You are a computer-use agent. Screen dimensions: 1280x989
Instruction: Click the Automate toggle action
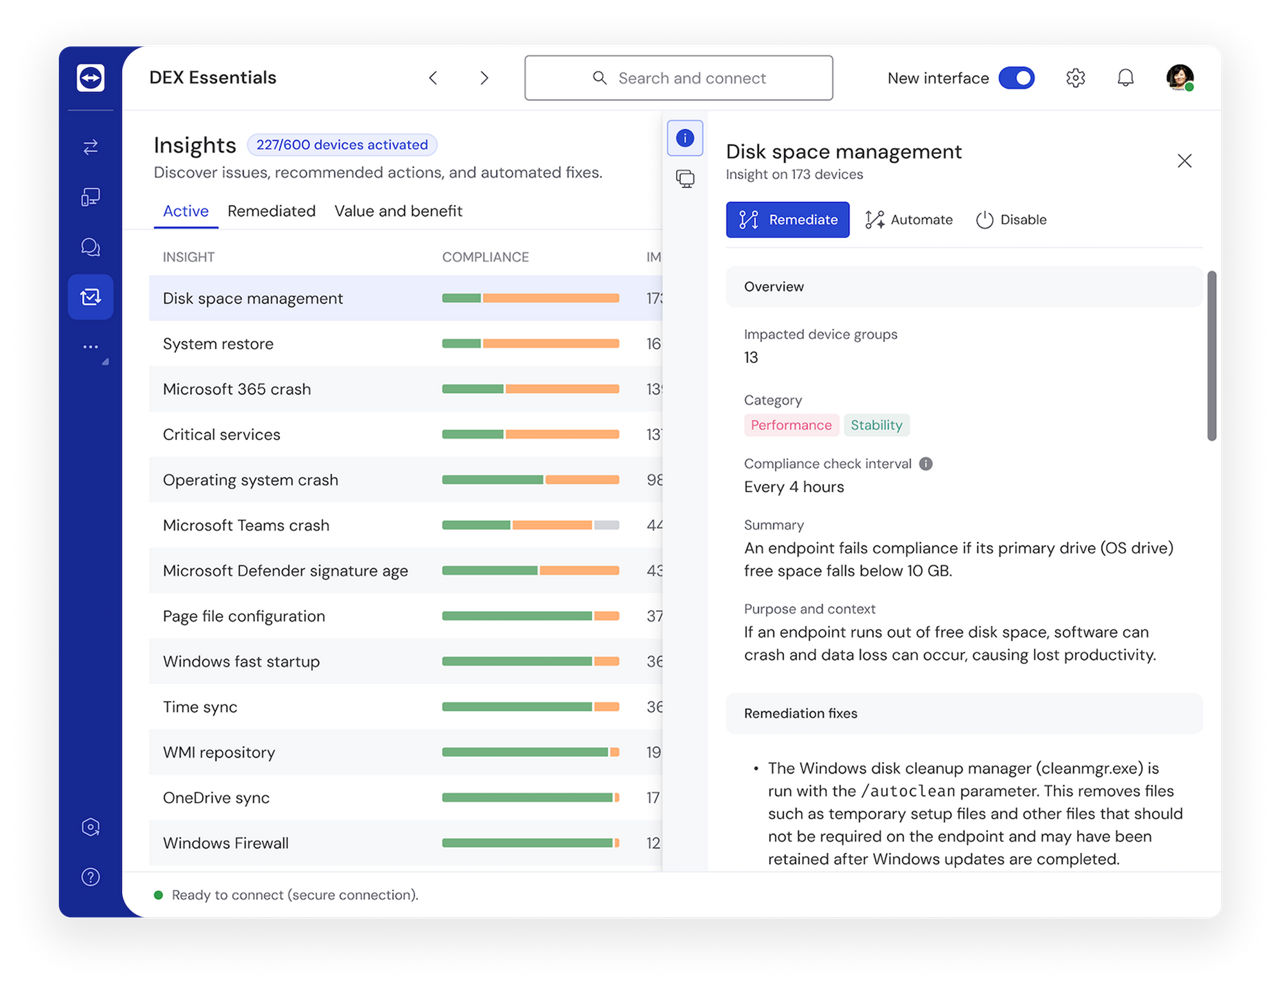pos(908,219)
